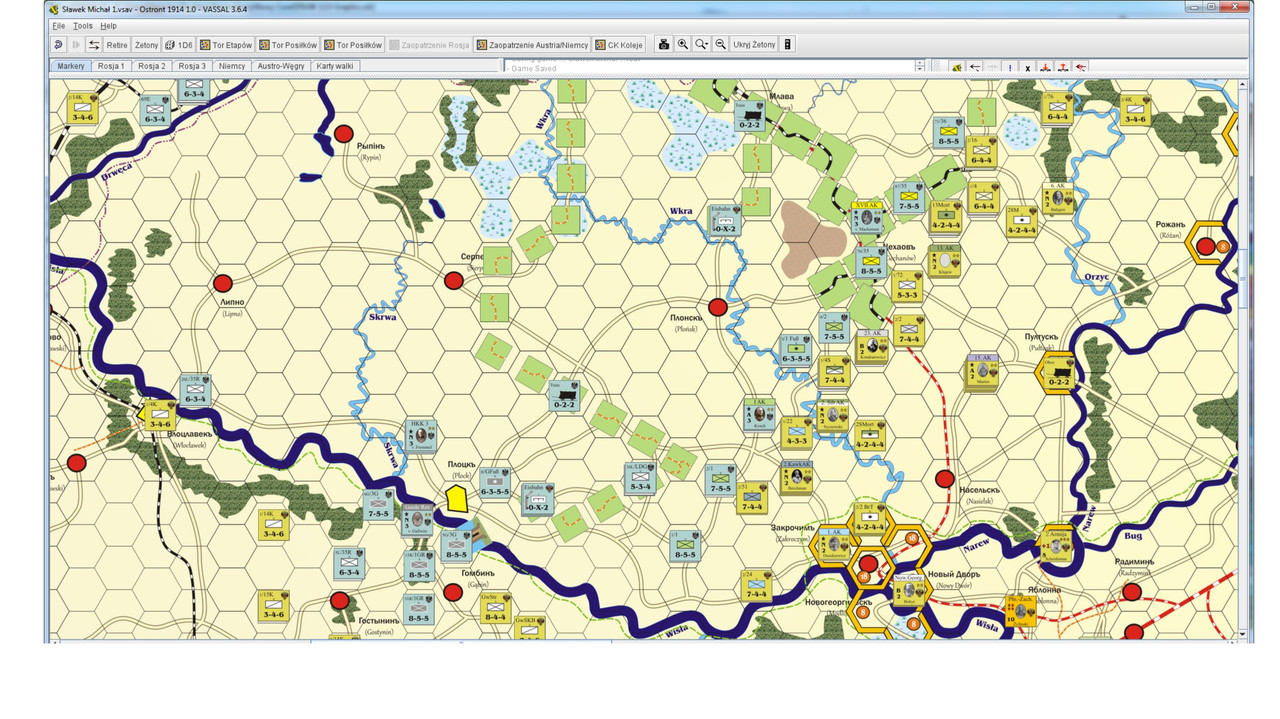The height and width of the screenshot is (719, 1280).
Task: Open Zaopatrzenie Austria/Niemcy chart
Action: [x=532, y=45]
